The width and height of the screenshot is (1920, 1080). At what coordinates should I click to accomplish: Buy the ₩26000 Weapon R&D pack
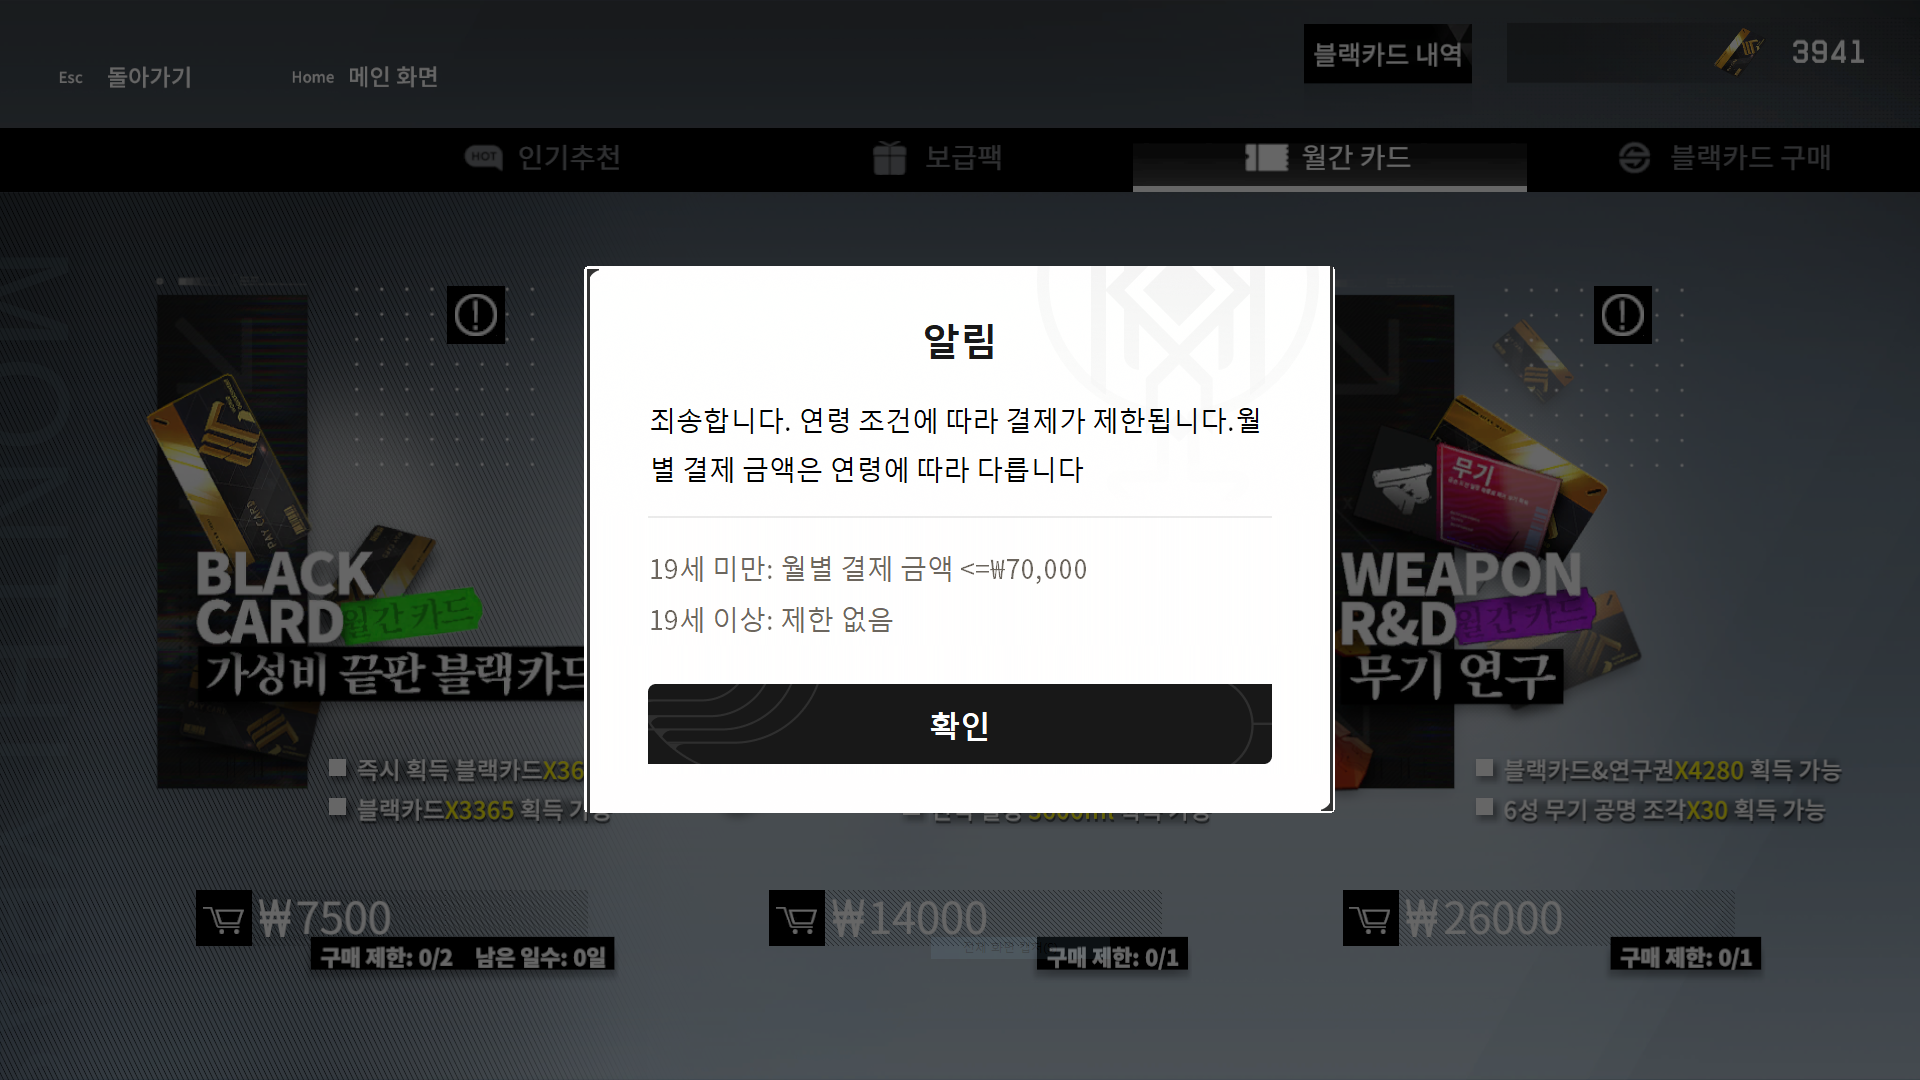click(1539, 918)
